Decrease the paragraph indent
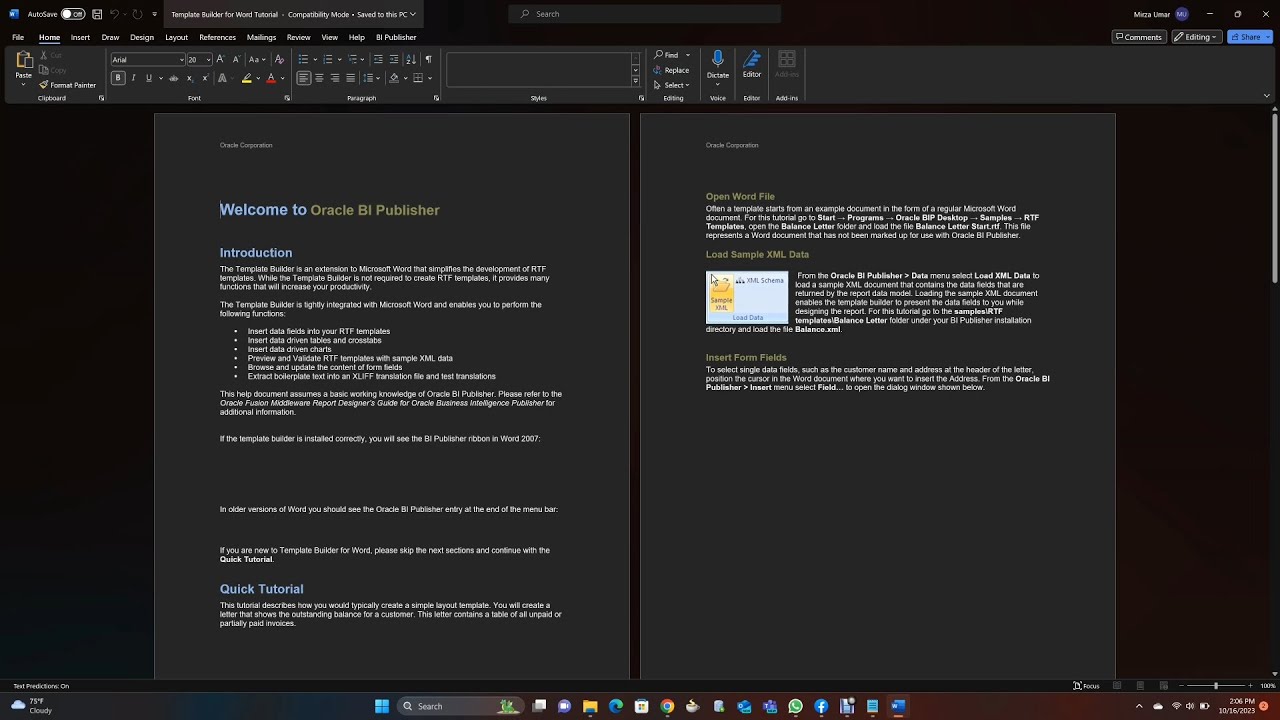 coord(377,59)
